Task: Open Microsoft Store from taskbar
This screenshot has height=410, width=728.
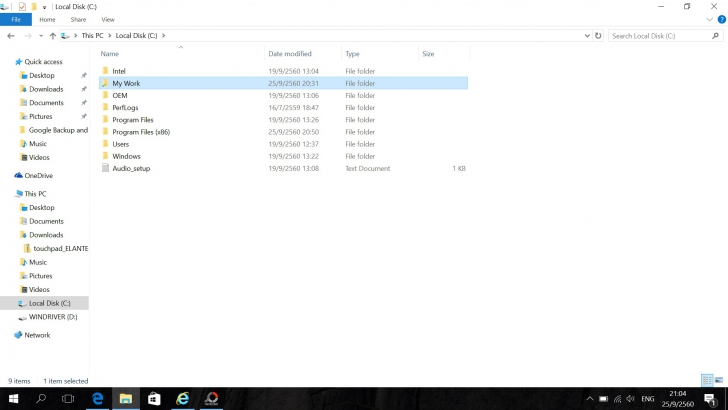Action: (x=154, y=398)
